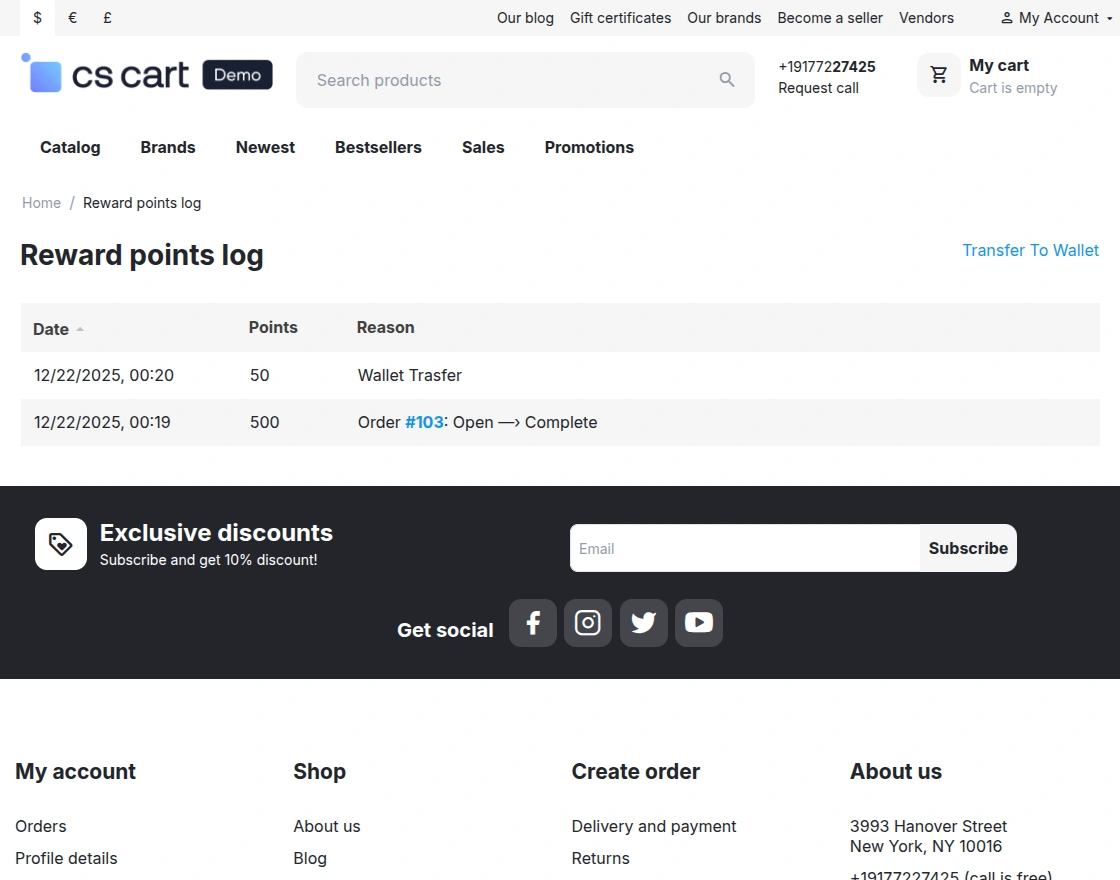This screenshot has width=1120, height=880.
Task: Click the Twitter social icon
Action: [x=643, y=622]
